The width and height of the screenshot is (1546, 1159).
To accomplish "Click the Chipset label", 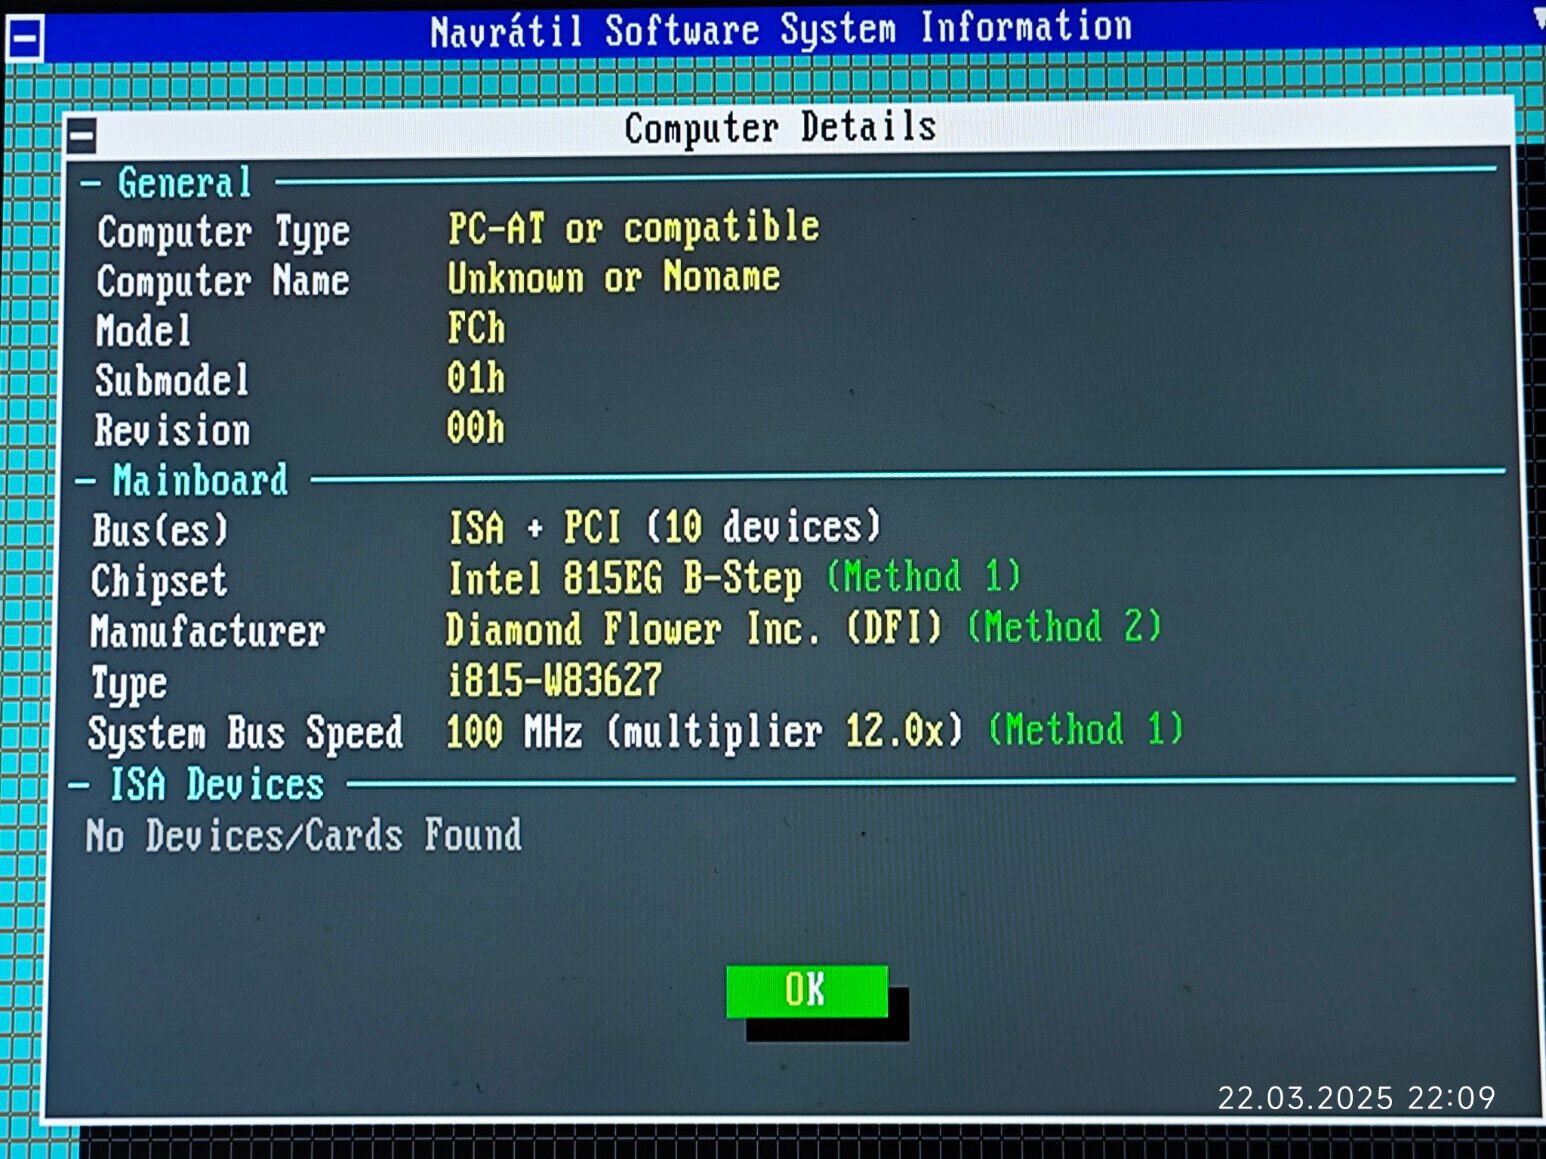I will pyautogui.click(x=159, y=581).
